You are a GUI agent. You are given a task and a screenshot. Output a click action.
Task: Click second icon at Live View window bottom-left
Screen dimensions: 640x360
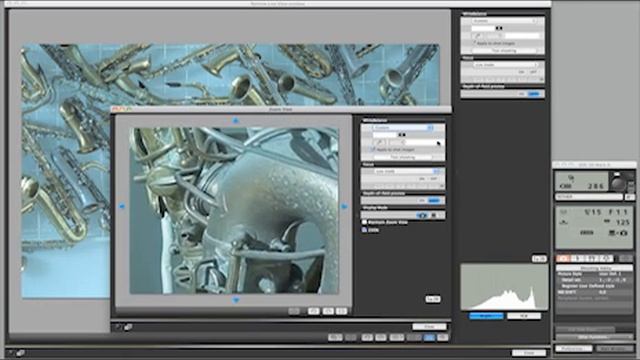20,353
